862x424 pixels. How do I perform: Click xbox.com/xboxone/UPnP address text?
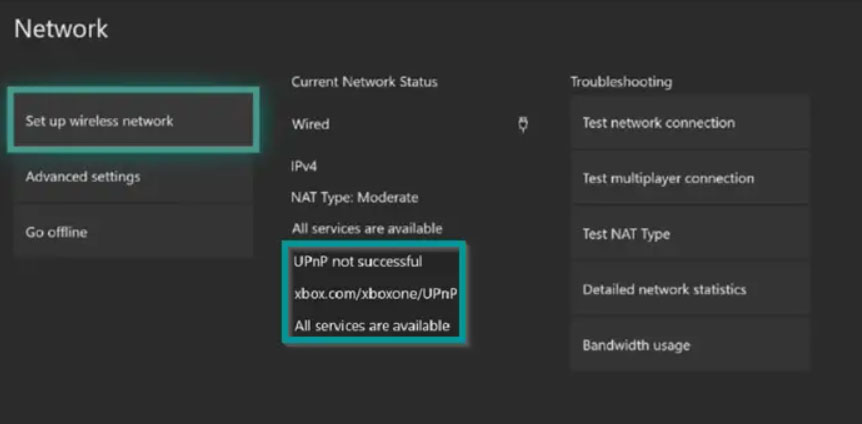pos(375,294)
